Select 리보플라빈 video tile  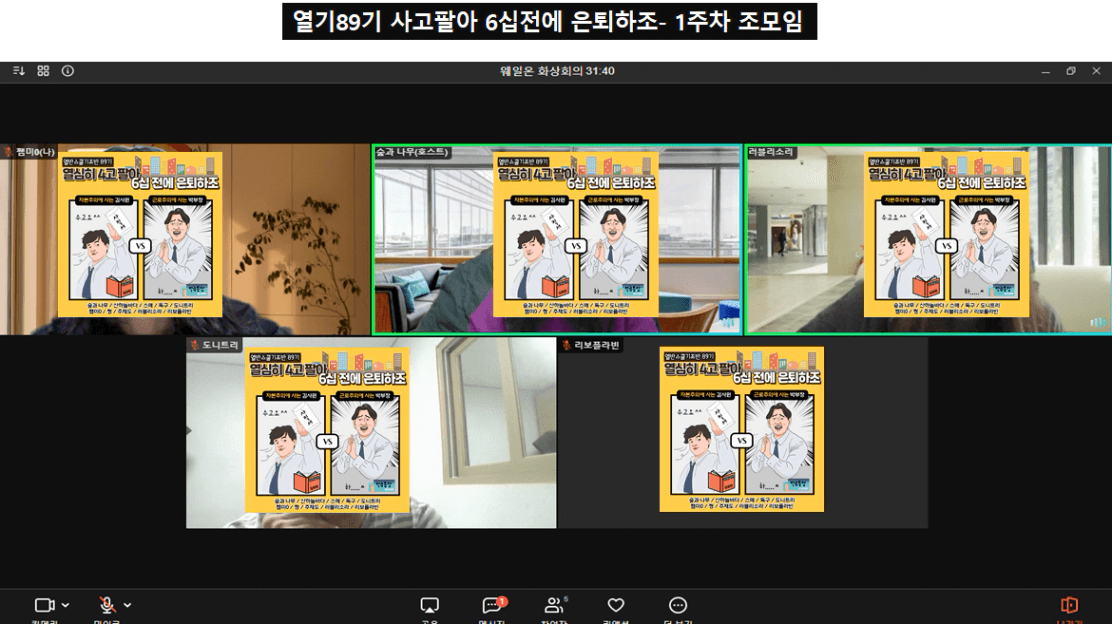point(743,433)
